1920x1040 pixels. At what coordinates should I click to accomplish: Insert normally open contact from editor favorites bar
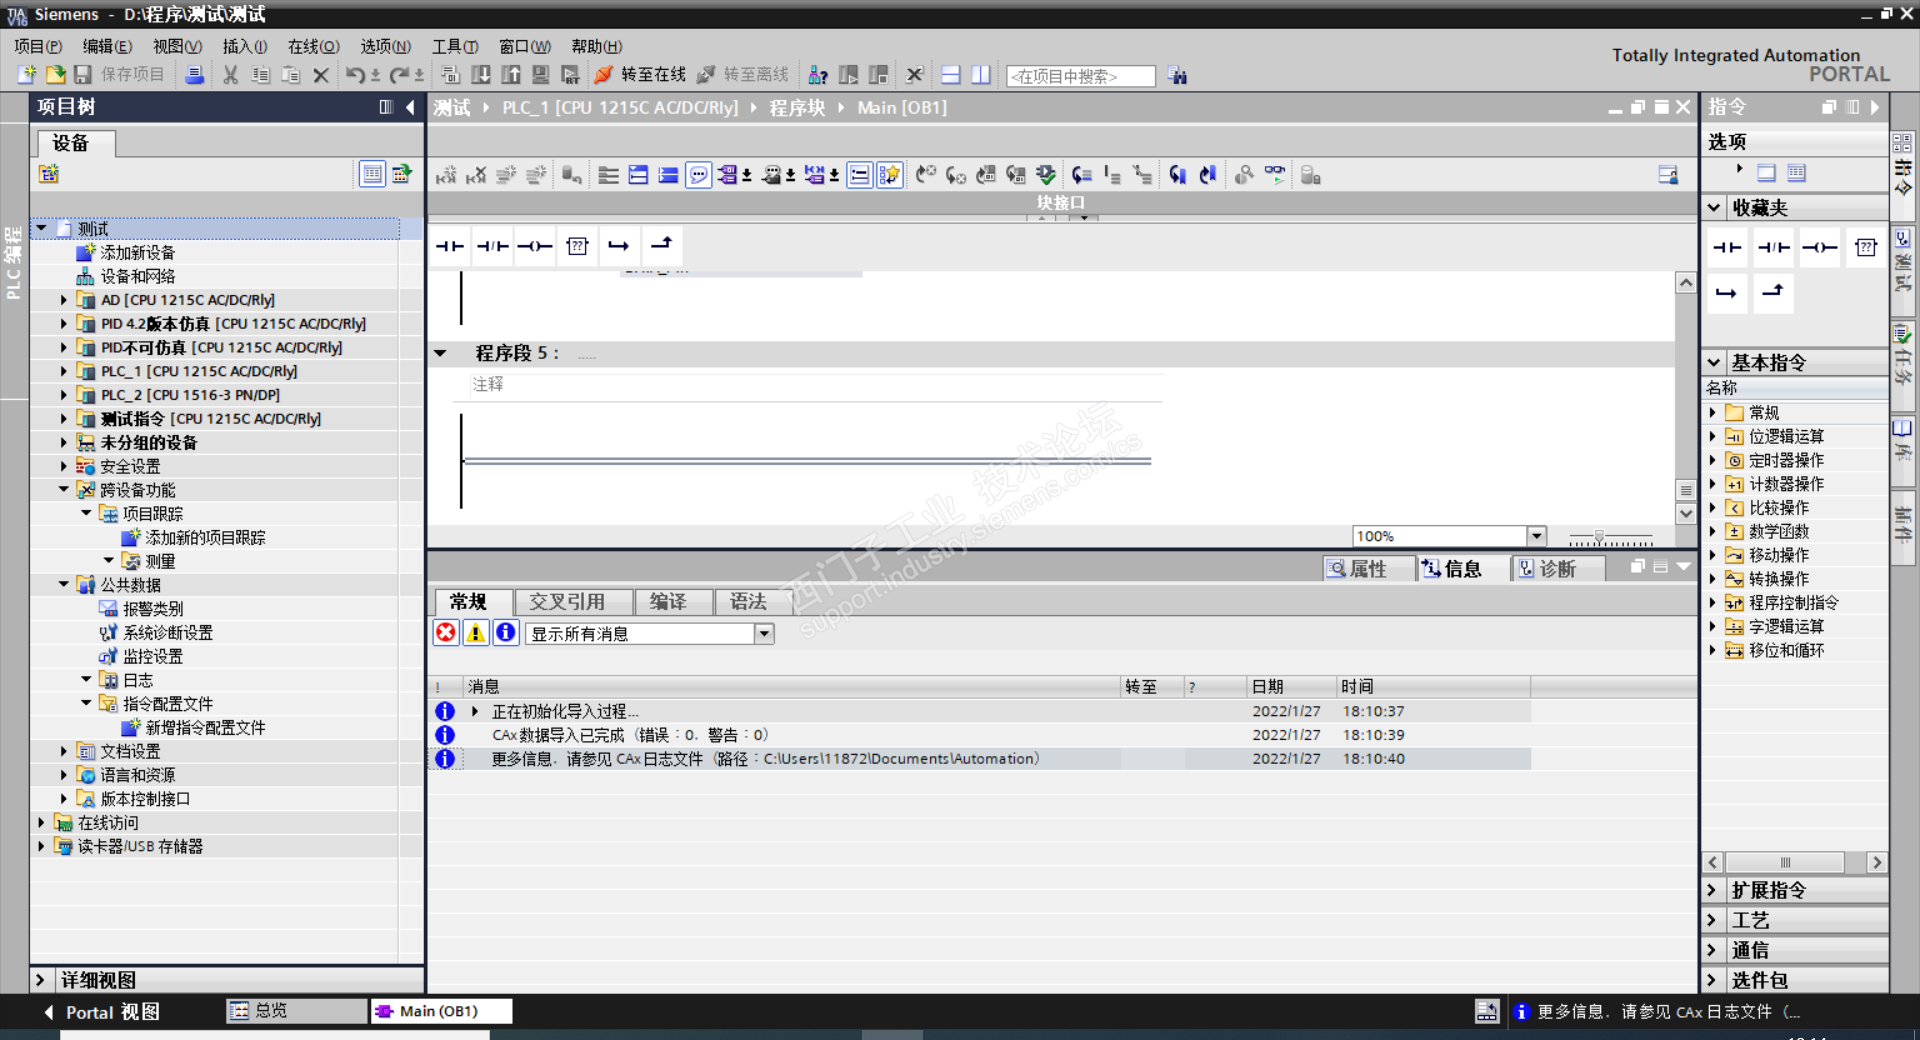[450, 246]
